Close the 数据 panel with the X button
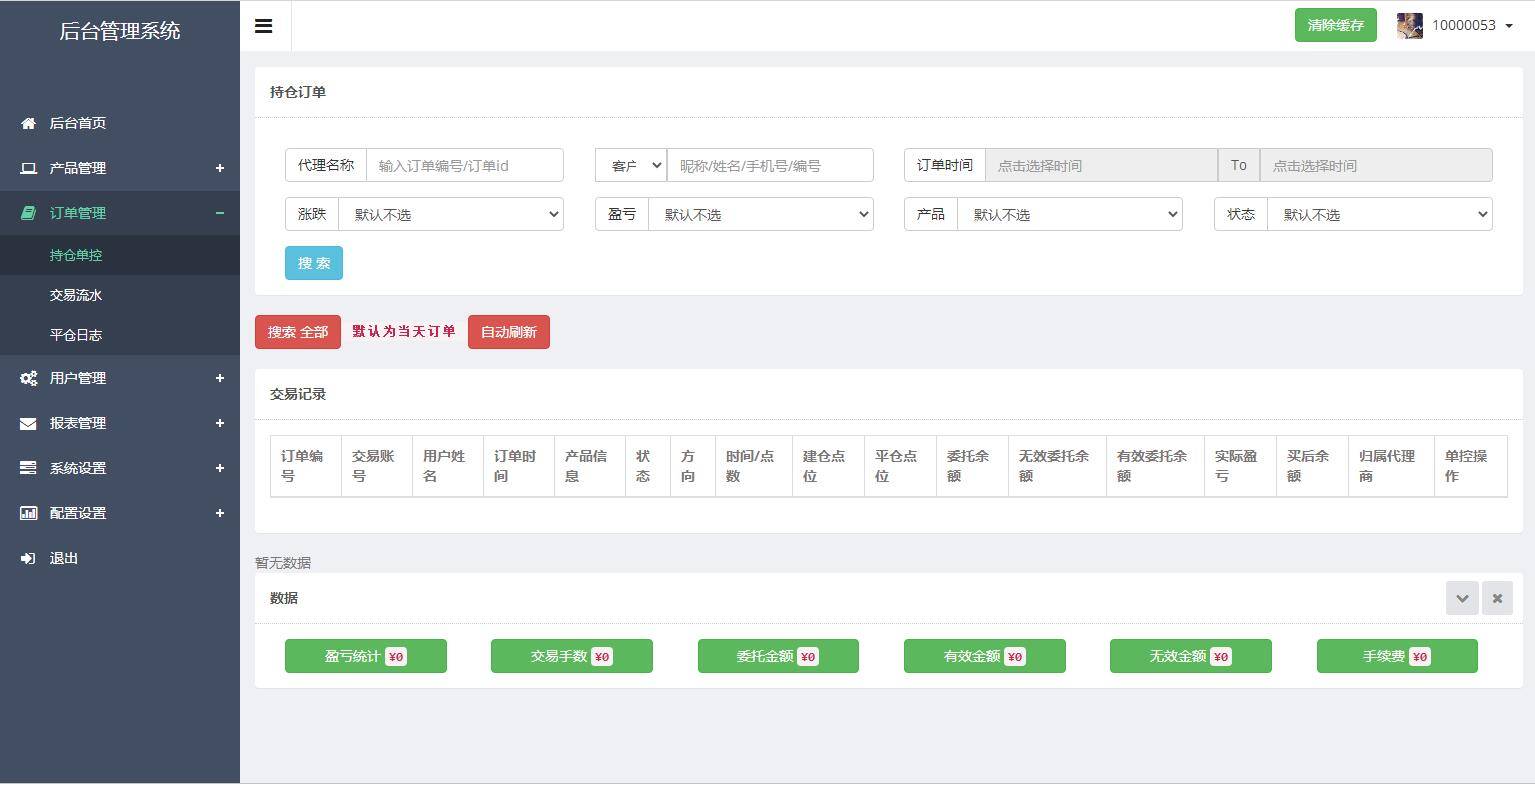The width and height of the screenshot is (1535, 787). point(1497,597)
